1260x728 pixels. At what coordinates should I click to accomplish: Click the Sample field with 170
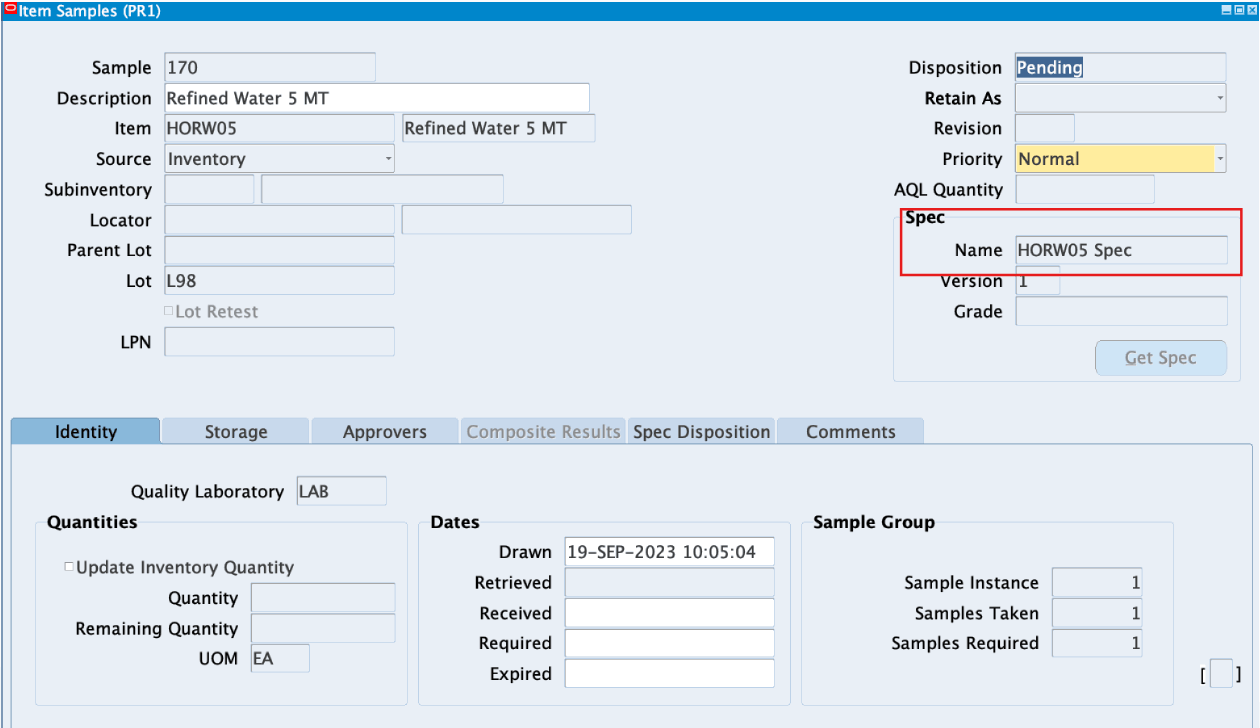click(x=270, y=68)
